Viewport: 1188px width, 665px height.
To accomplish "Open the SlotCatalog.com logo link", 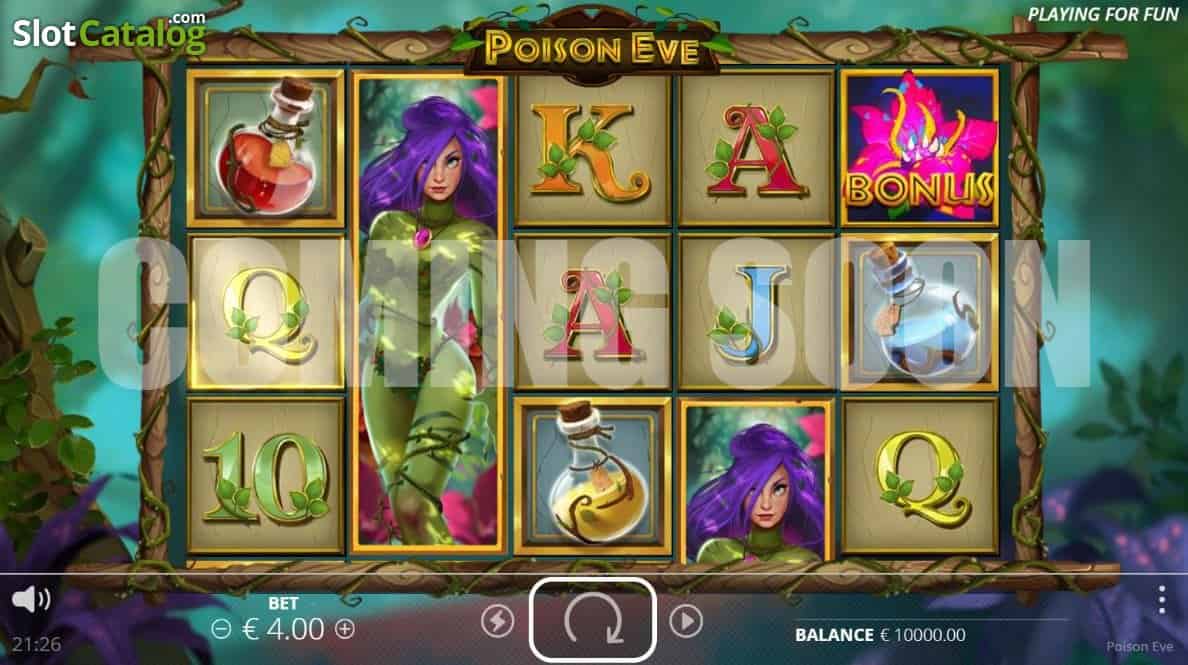I will click(109, 33).
